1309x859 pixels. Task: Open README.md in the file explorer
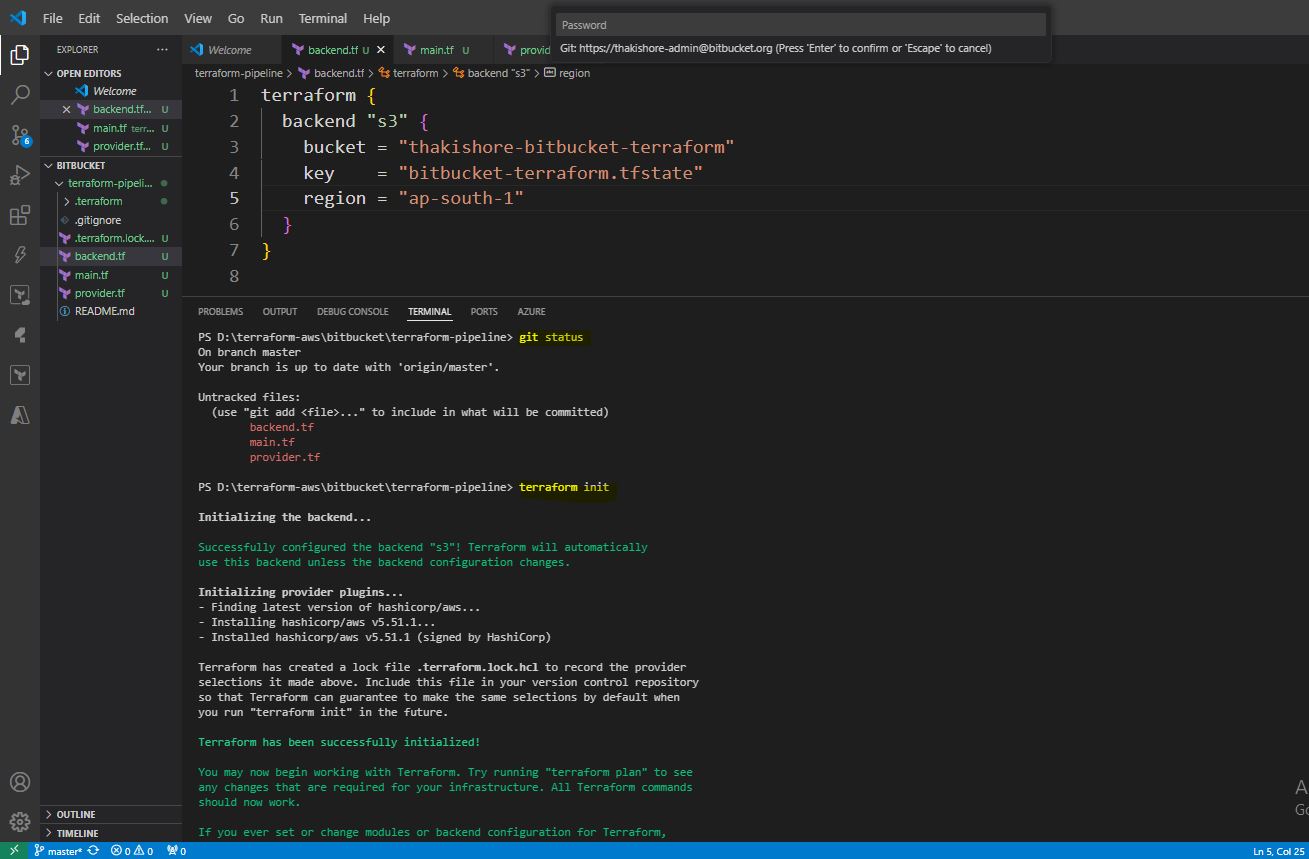(104, 311)
